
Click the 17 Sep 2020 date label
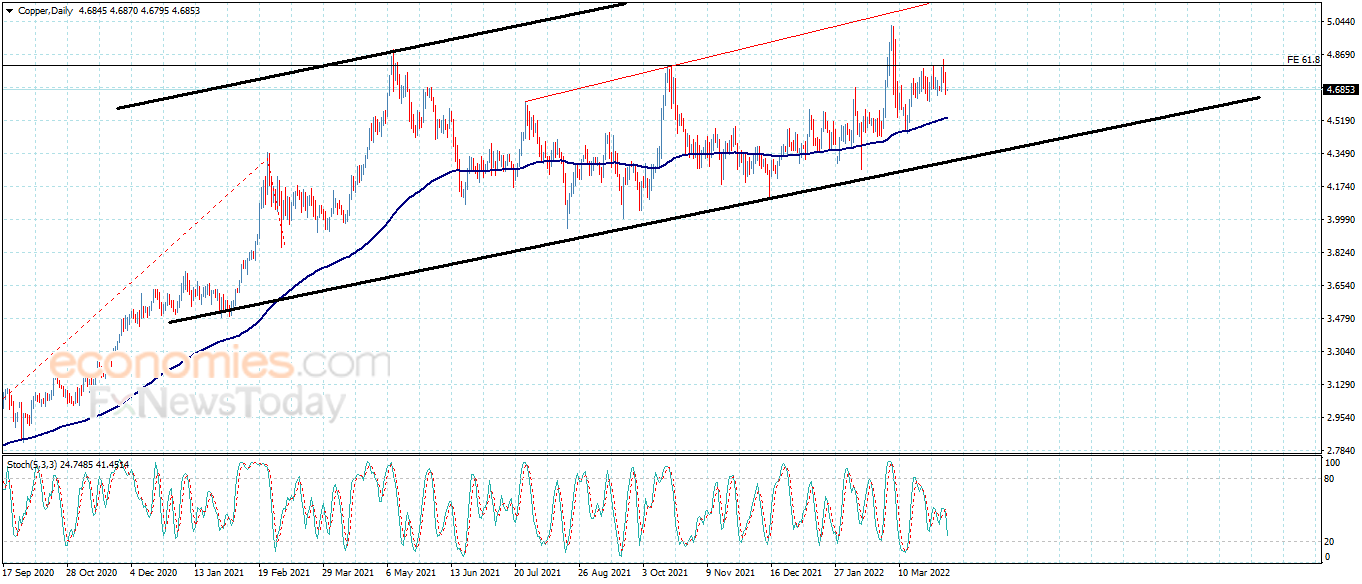[28, 573]
